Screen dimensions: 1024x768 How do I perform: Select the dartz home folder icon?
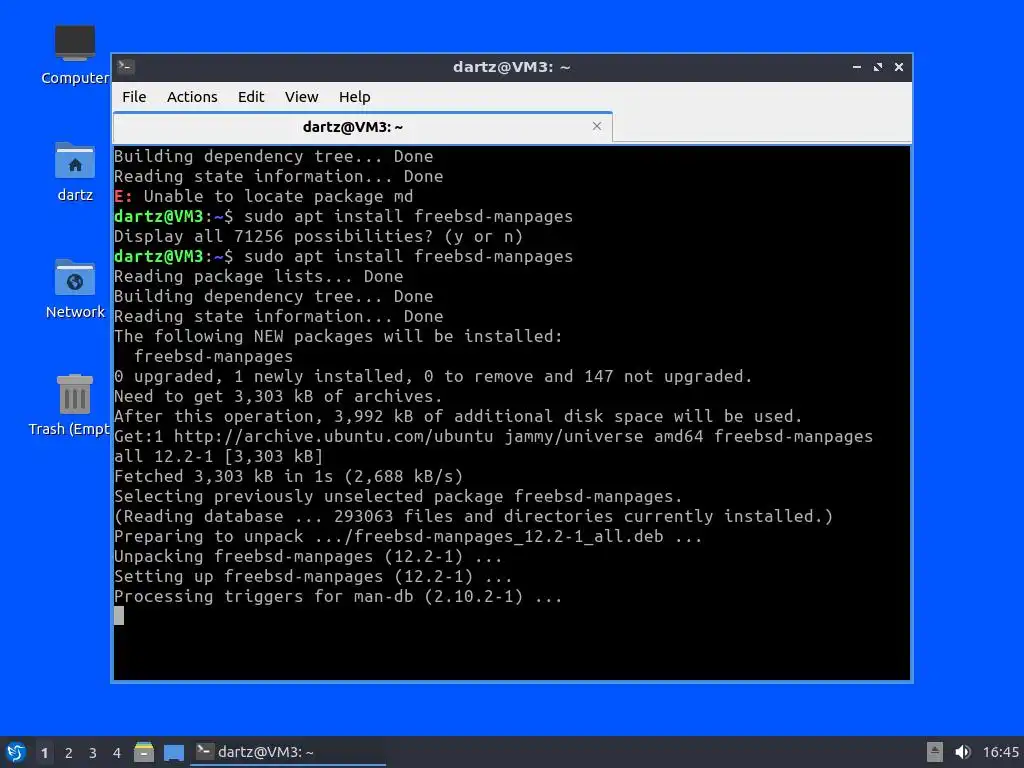pos(75,172)
